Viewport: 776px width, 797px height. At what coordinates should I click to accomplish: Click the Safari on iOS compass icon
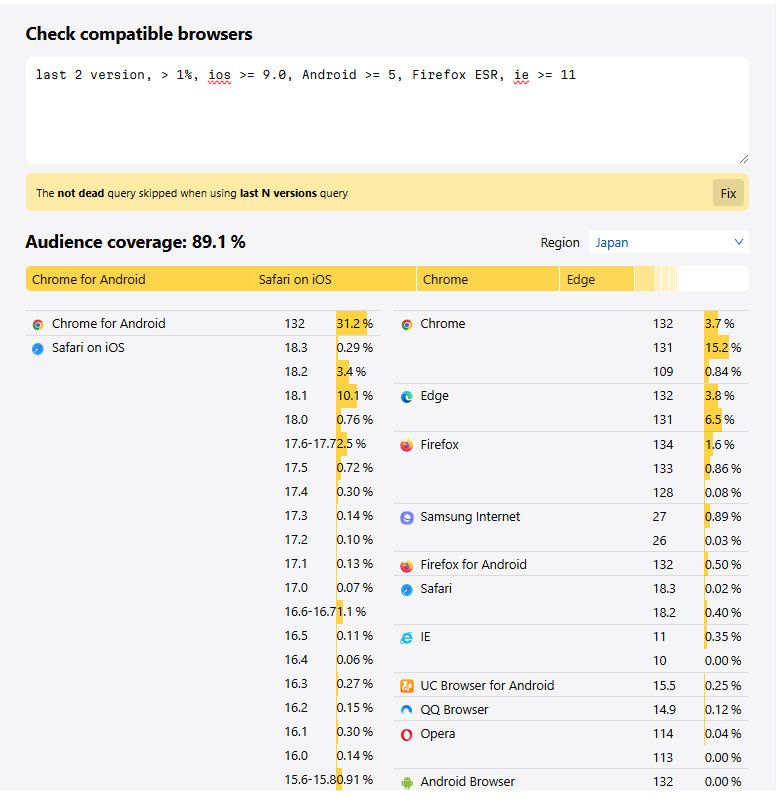(38, 349)
